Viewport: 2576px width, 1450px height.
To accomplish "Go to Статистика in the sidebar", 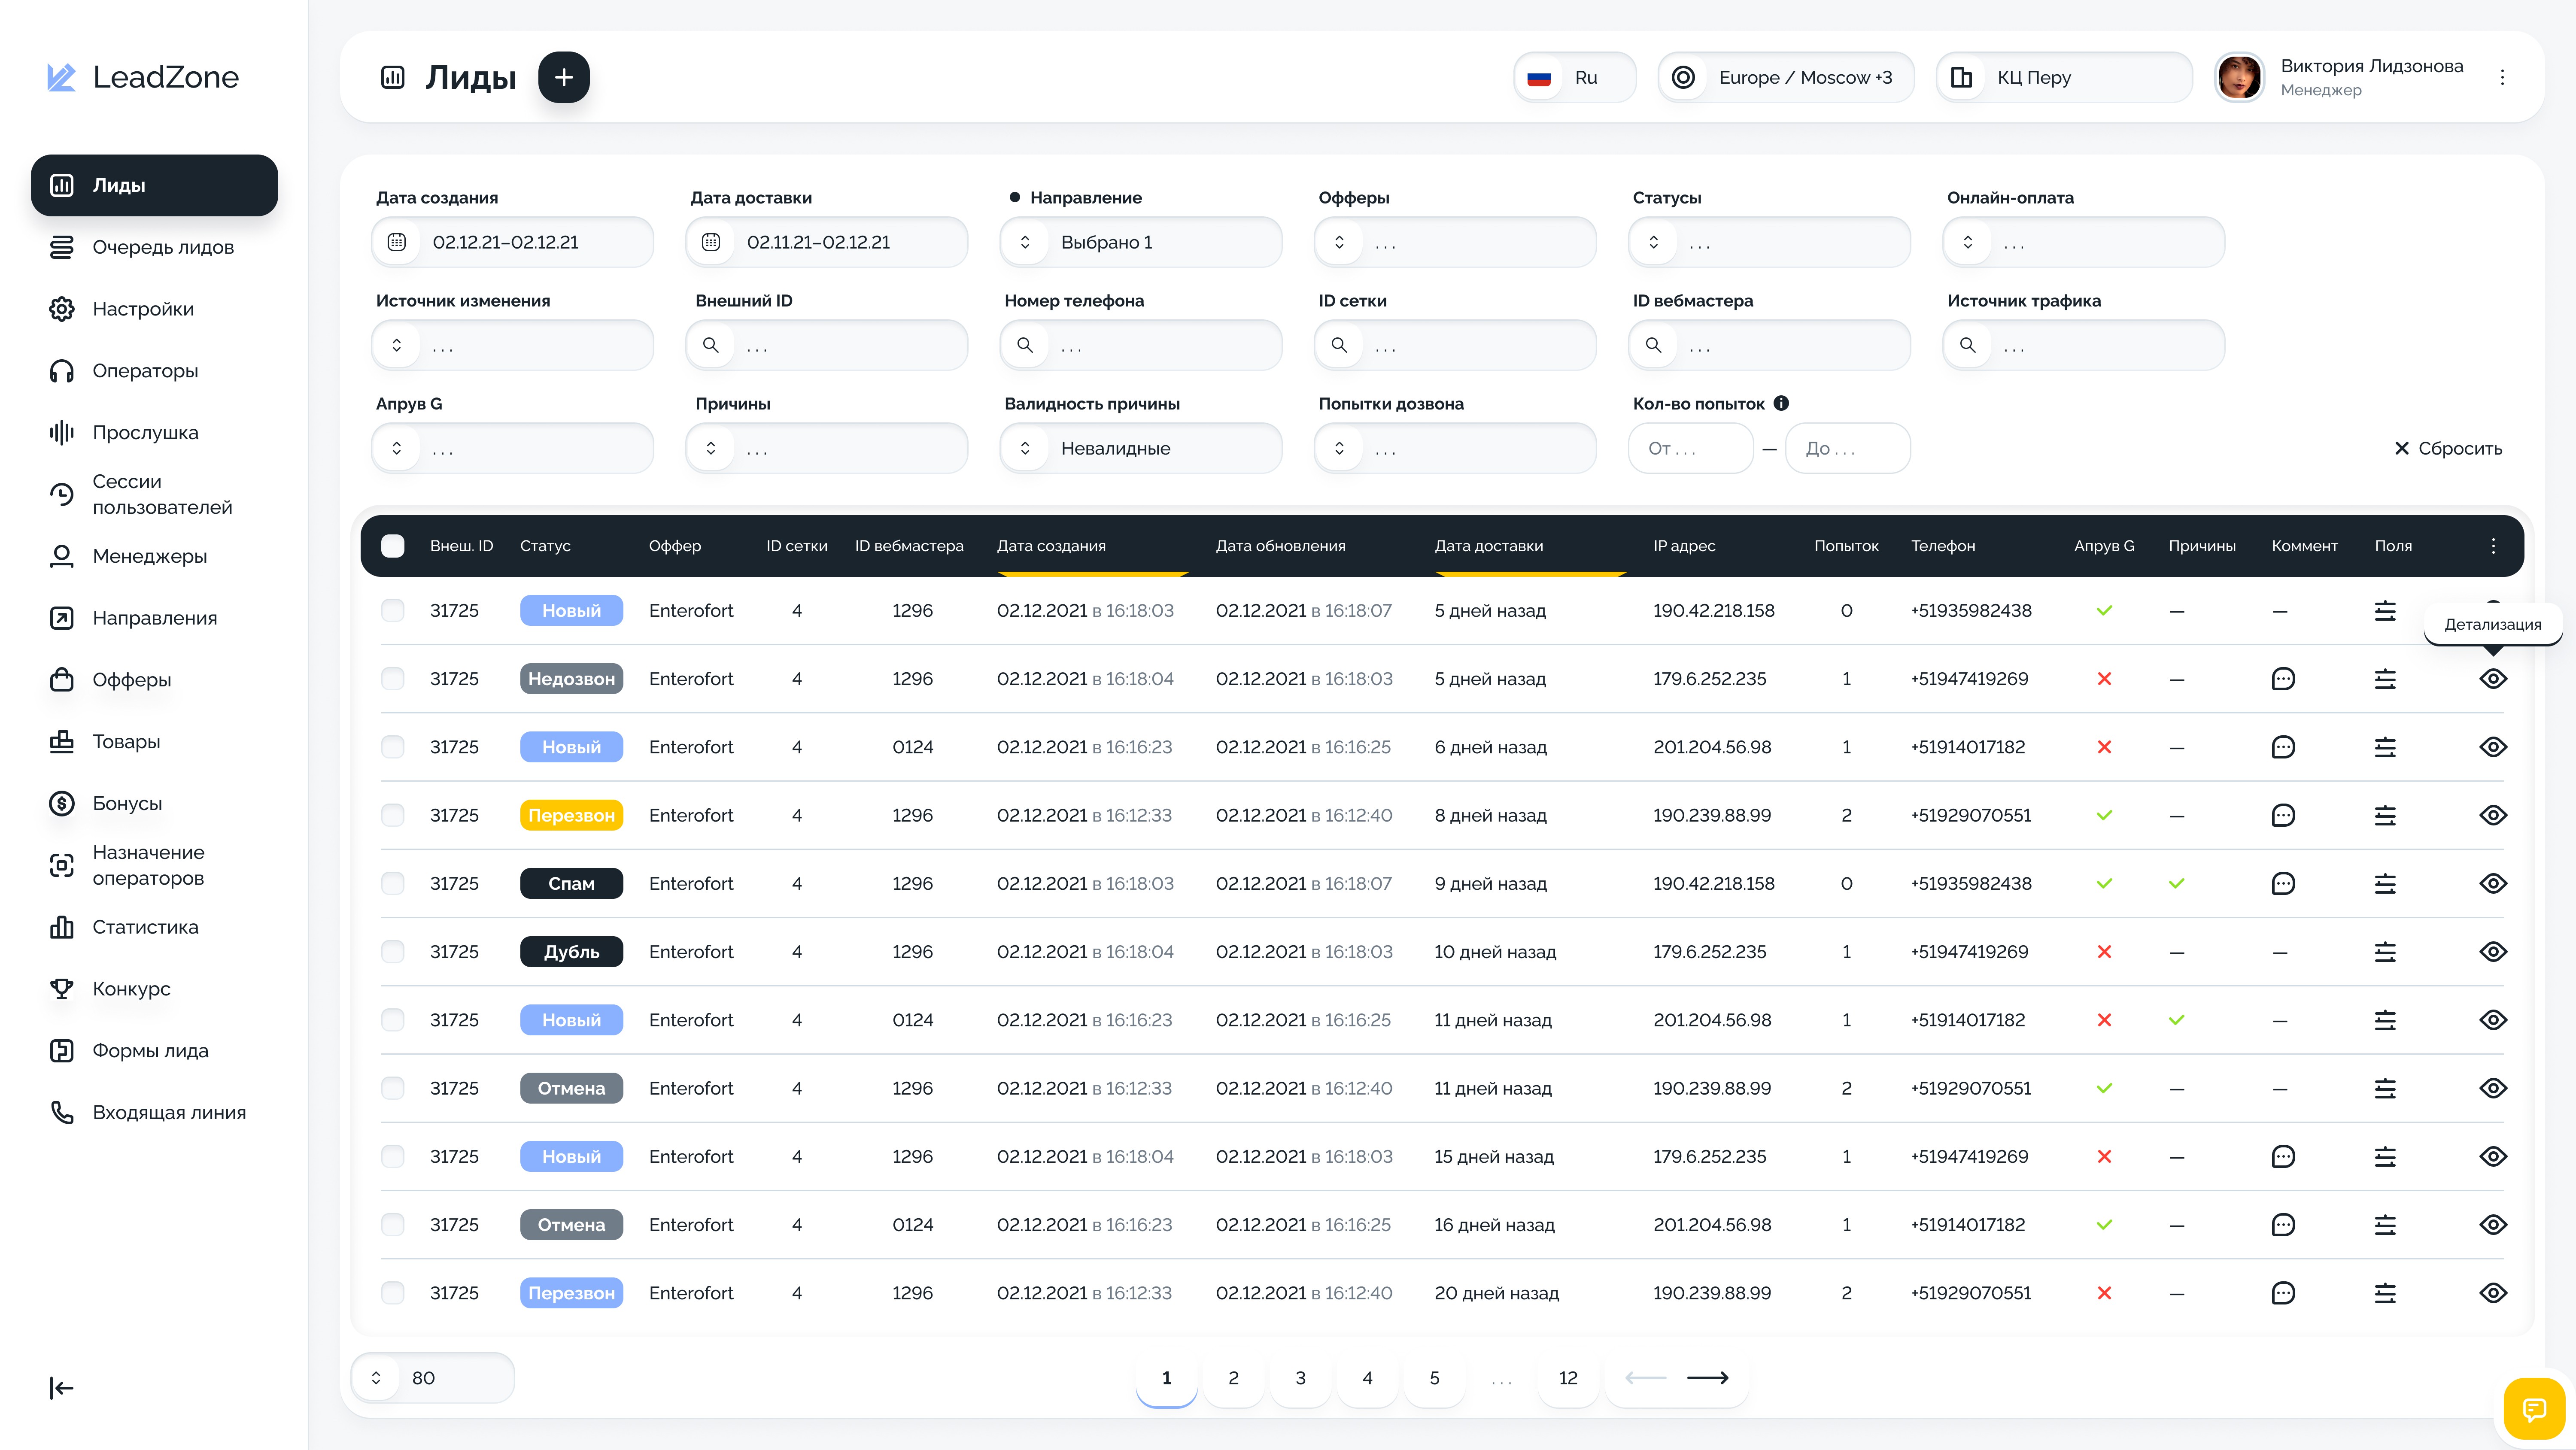I will (145, 927).
